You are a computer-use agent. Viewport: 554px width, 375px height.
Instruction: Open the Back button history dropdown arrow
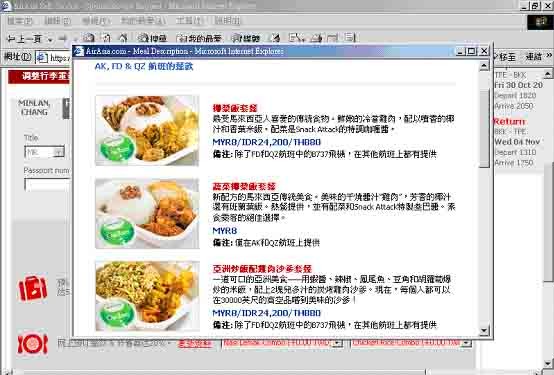(x=50, y=39)
